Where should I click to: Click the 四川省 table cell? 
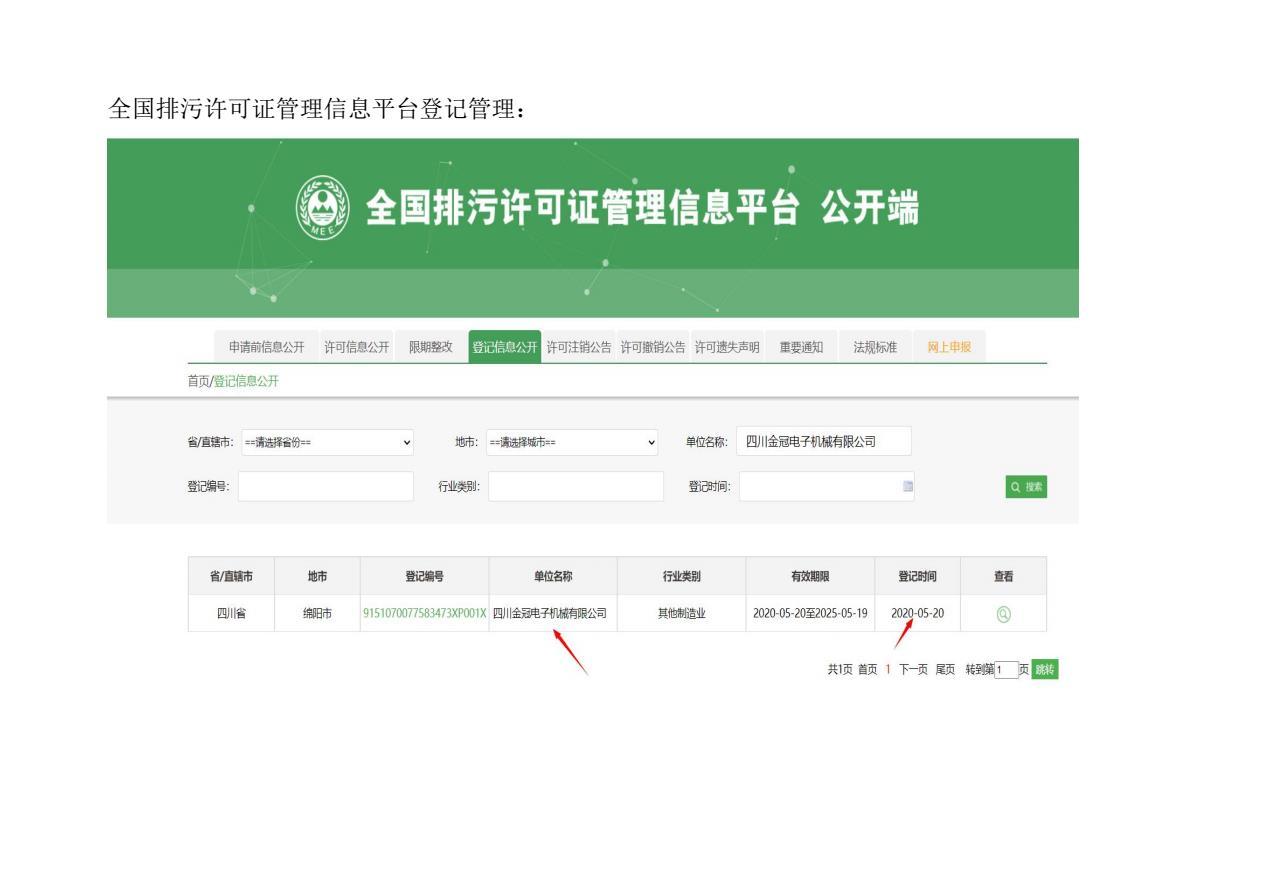231,613
